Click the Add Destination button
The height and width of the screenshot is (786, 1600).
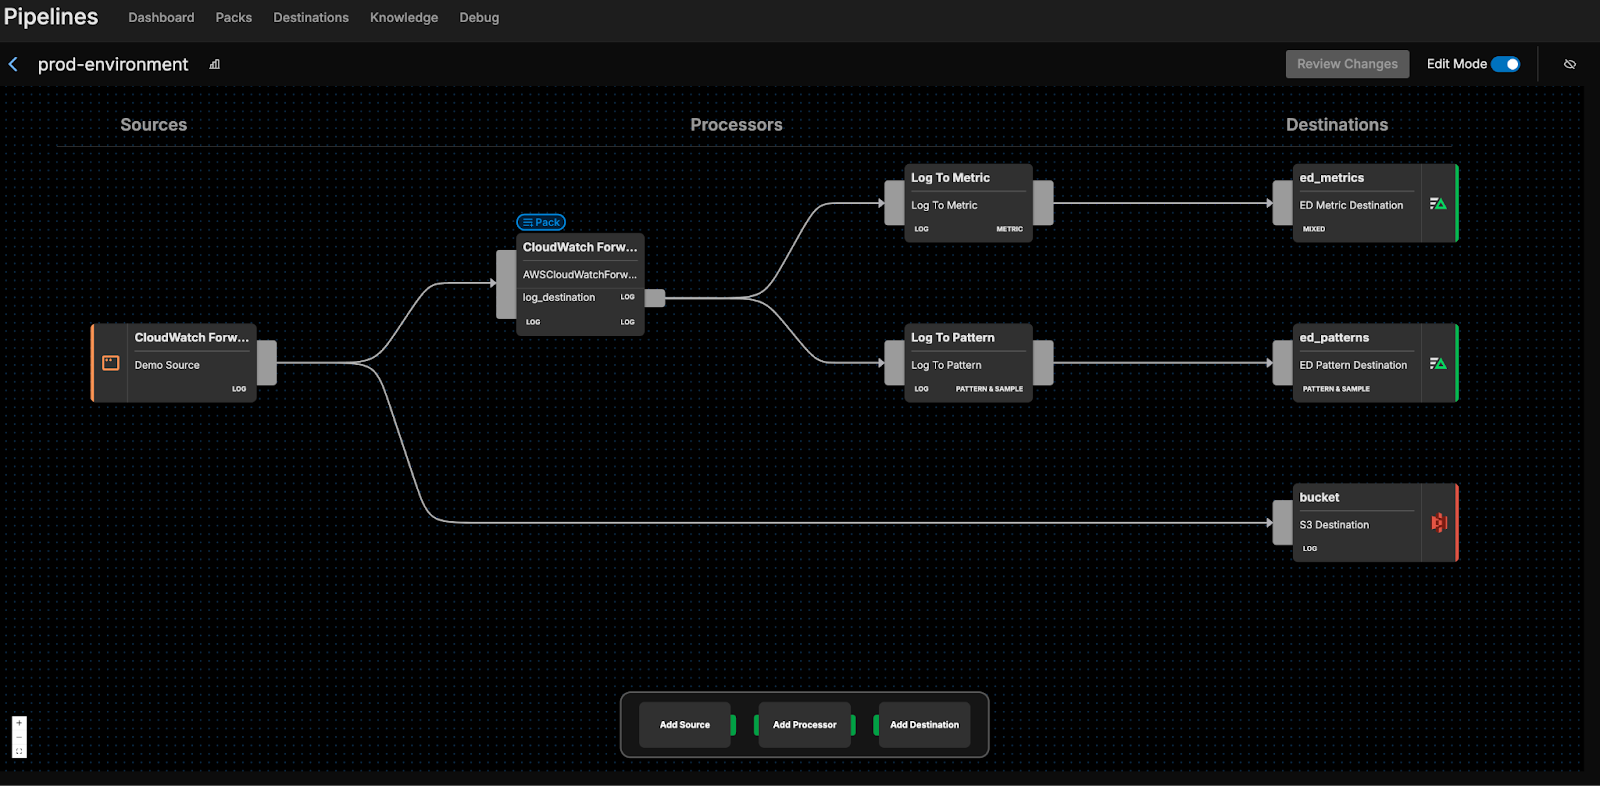coord(924,725)
